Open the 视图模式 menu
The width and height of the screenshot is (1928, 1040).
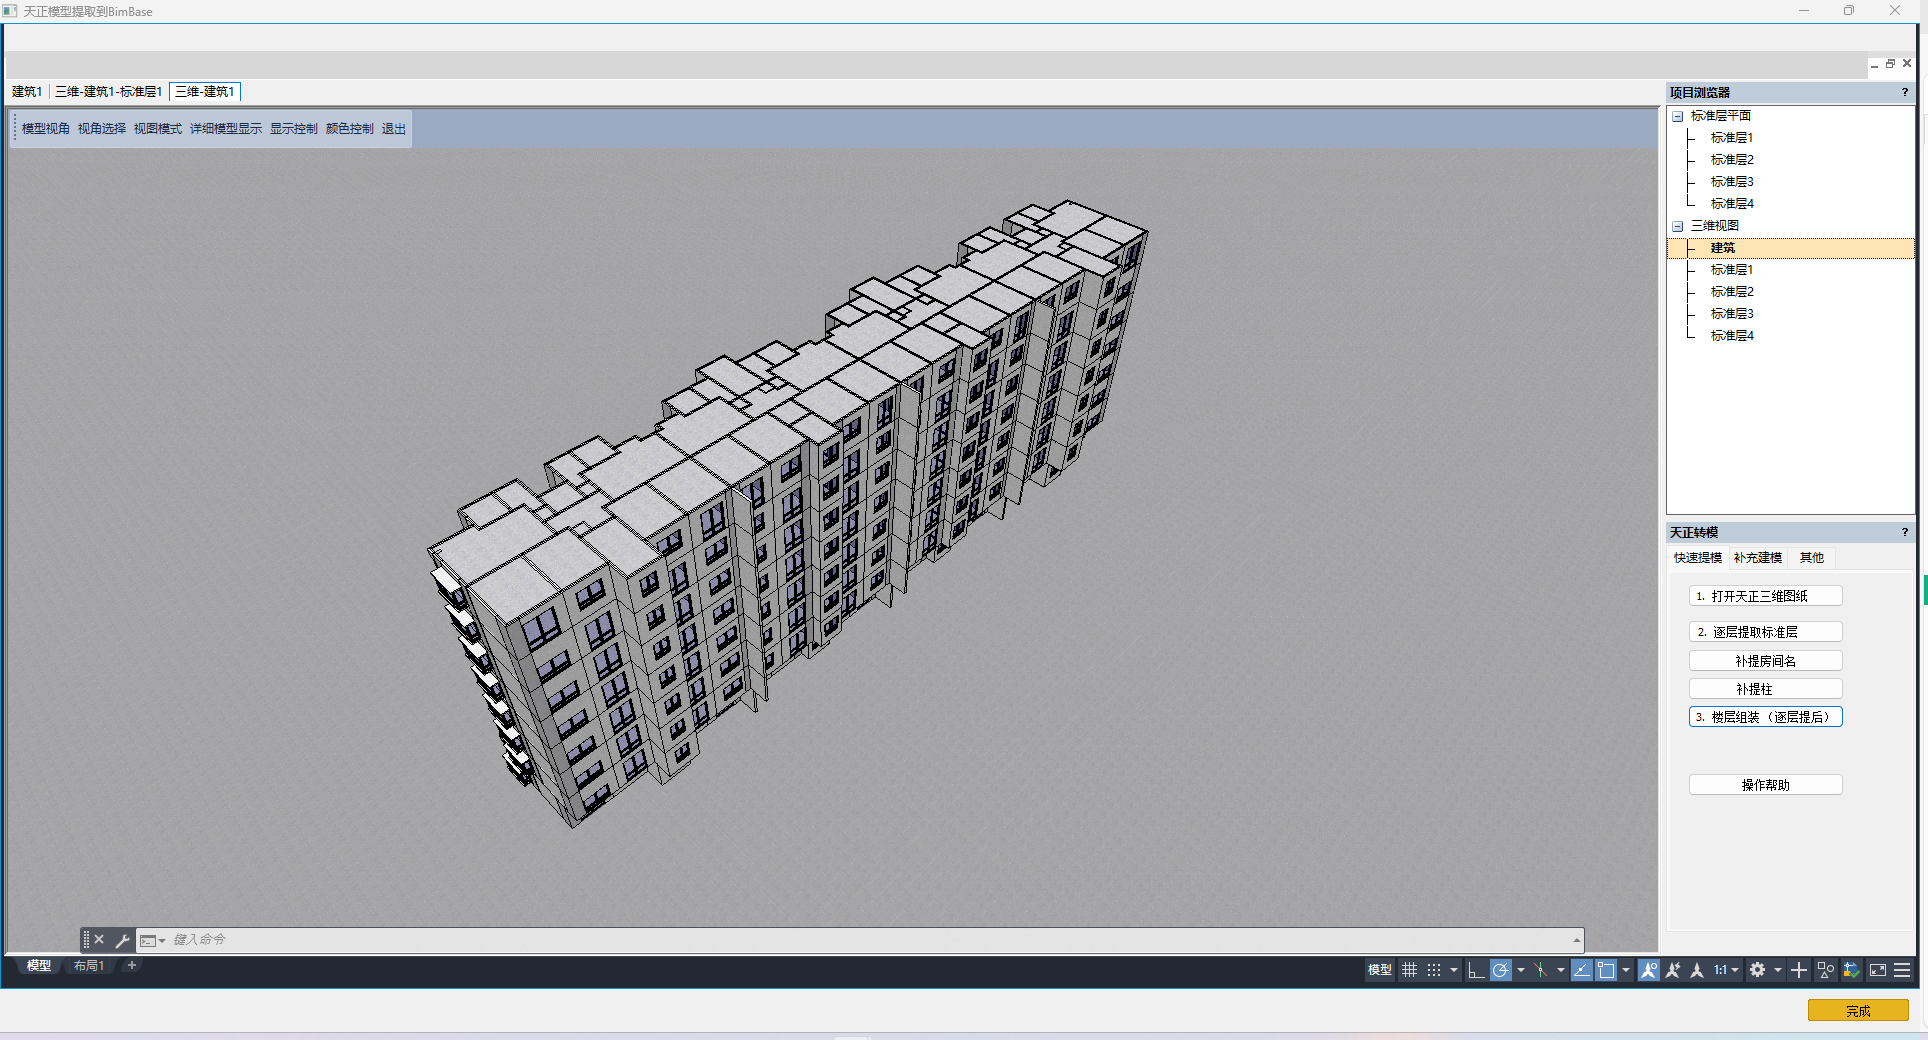click(x=158, y=129)
